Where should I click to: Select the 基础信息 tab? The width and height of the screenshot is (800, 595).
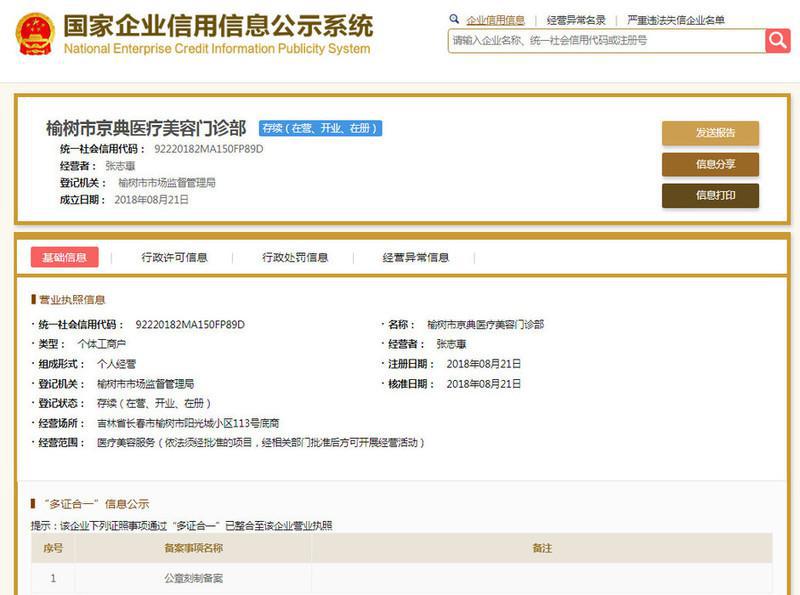[65, 257]
